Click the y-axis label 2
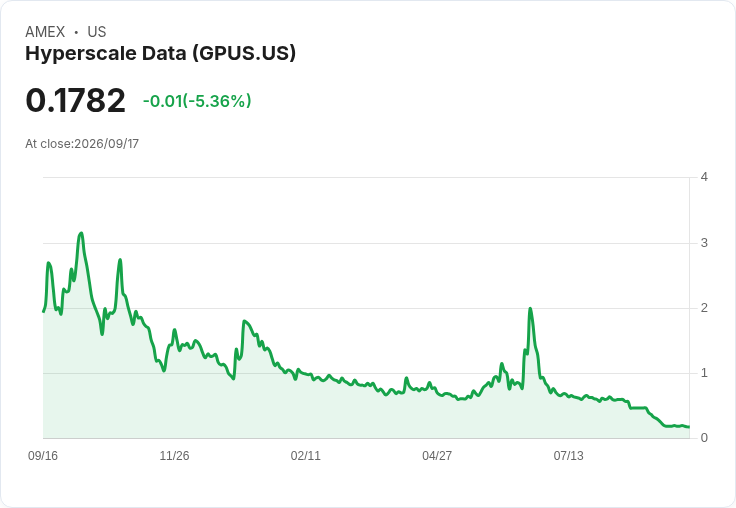Screen dimensions: 736x508 (704, 308)
